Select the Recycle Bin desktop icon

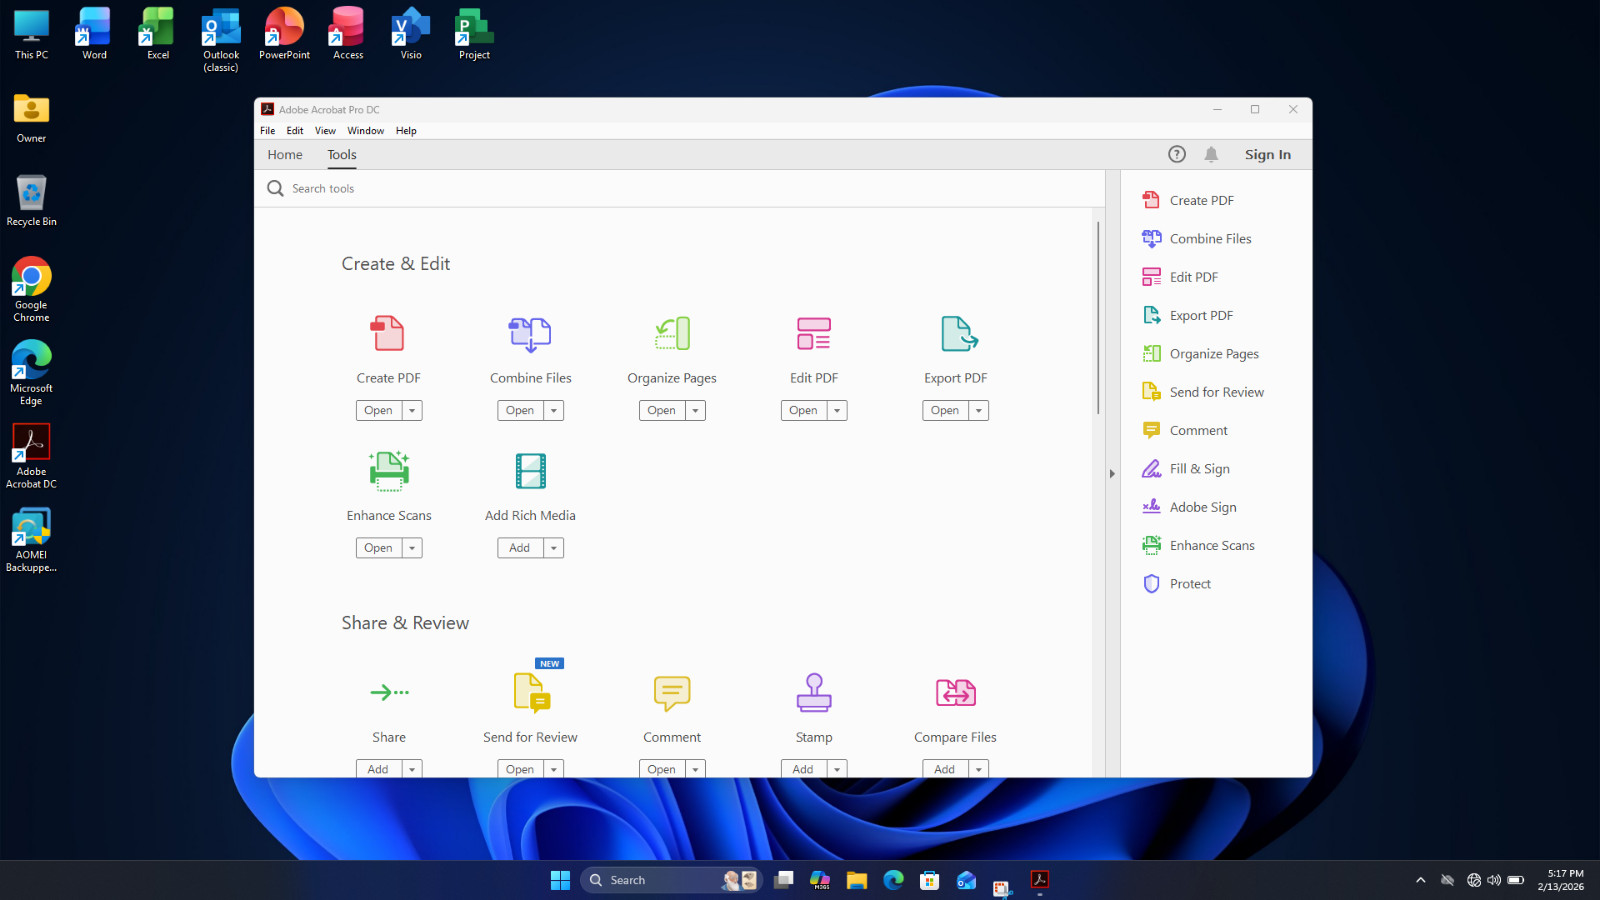coord(31,200)
